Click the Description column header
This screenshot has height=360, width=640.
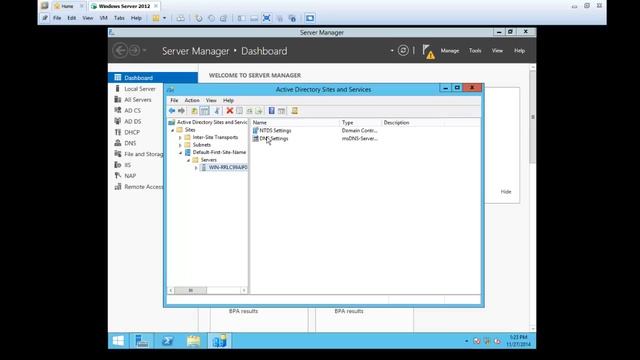(413, 122)
